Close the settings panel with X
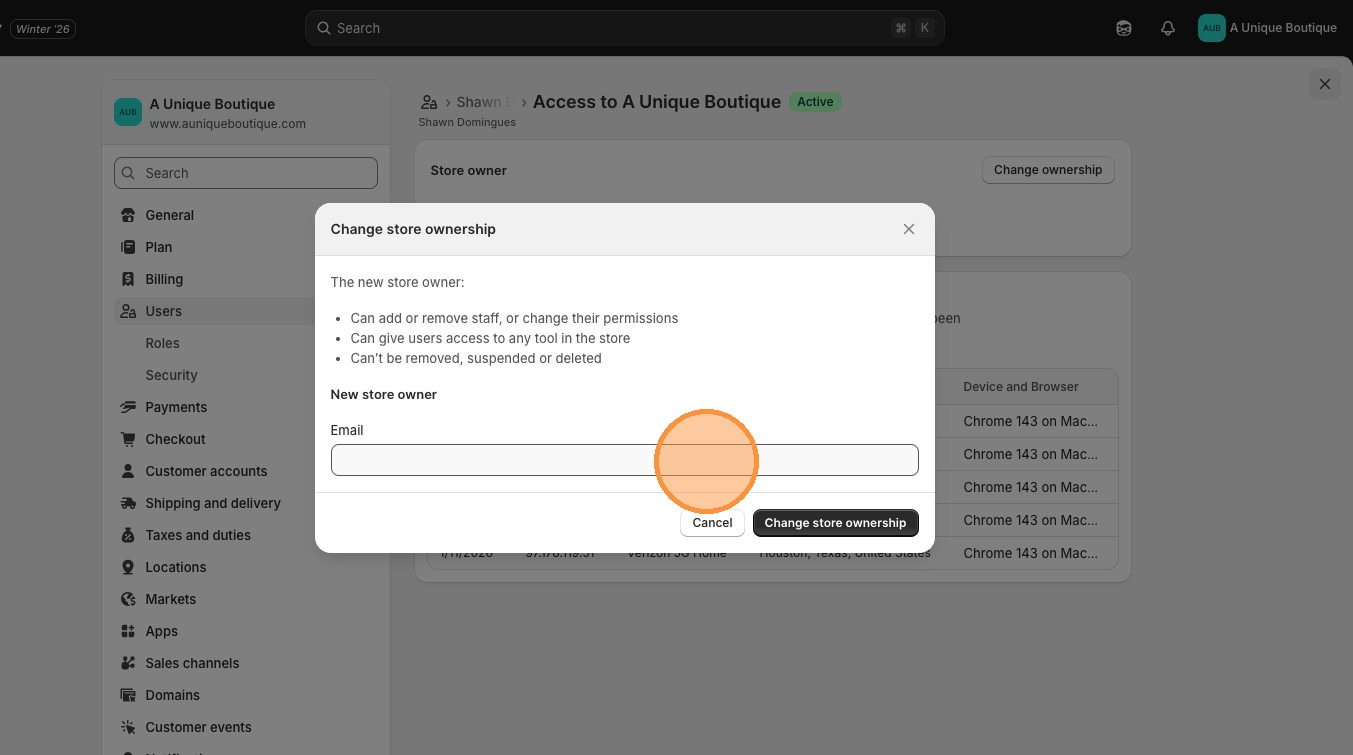Viewport: 1353px width, 755px height. 1325,84
